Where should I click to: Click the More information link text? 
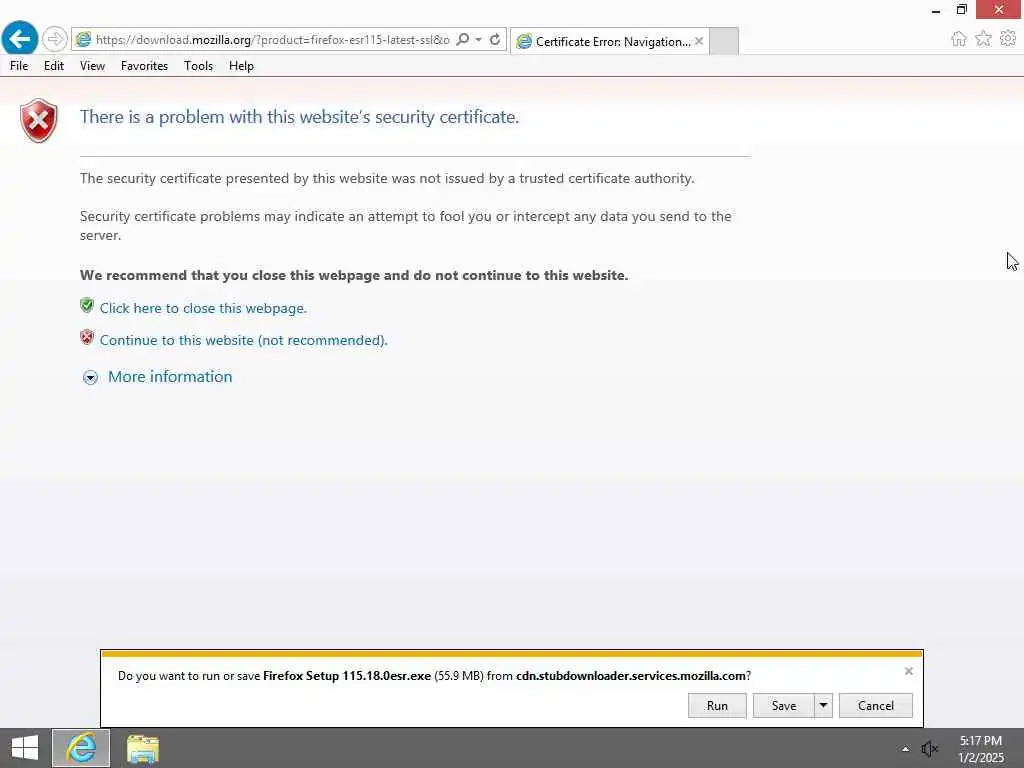click(170, 377)
